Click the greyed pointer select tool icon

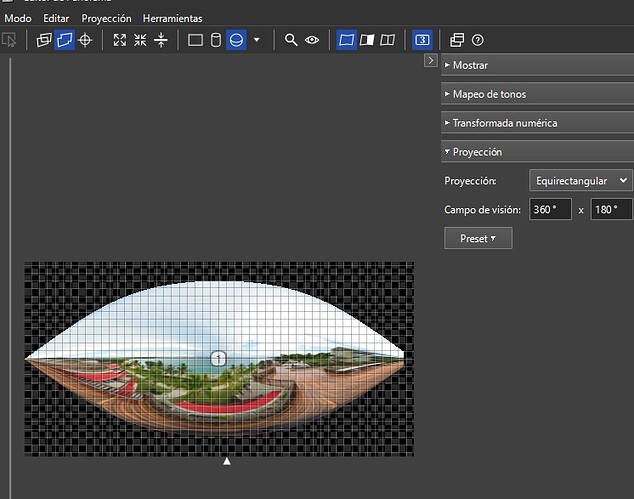[x=9, y=40]
